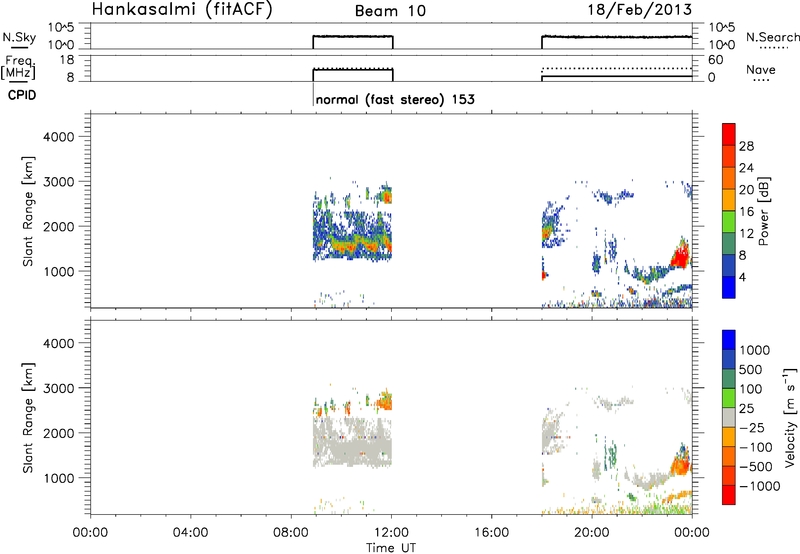The height and width of the screenshot is (554, 800).
Task: Select the 20:00 time tick label
Action: (x=592, y=533)
